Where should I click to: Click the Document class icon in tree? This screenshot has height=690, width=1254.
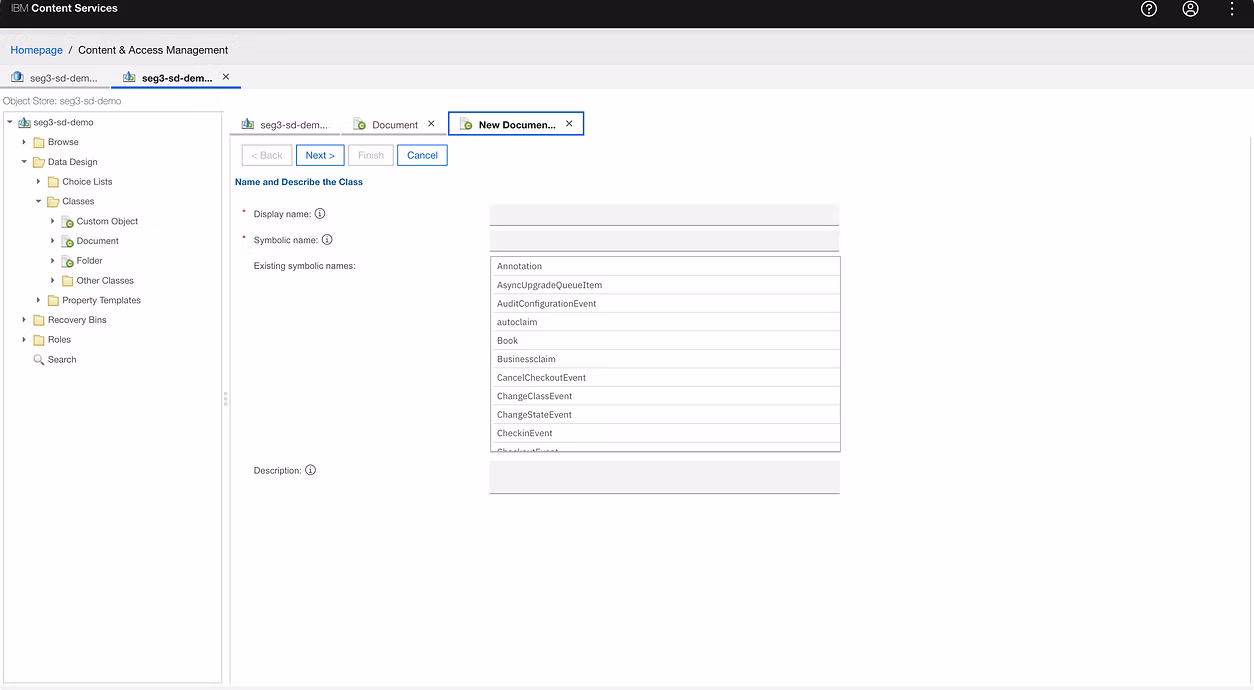pos(68,241)
